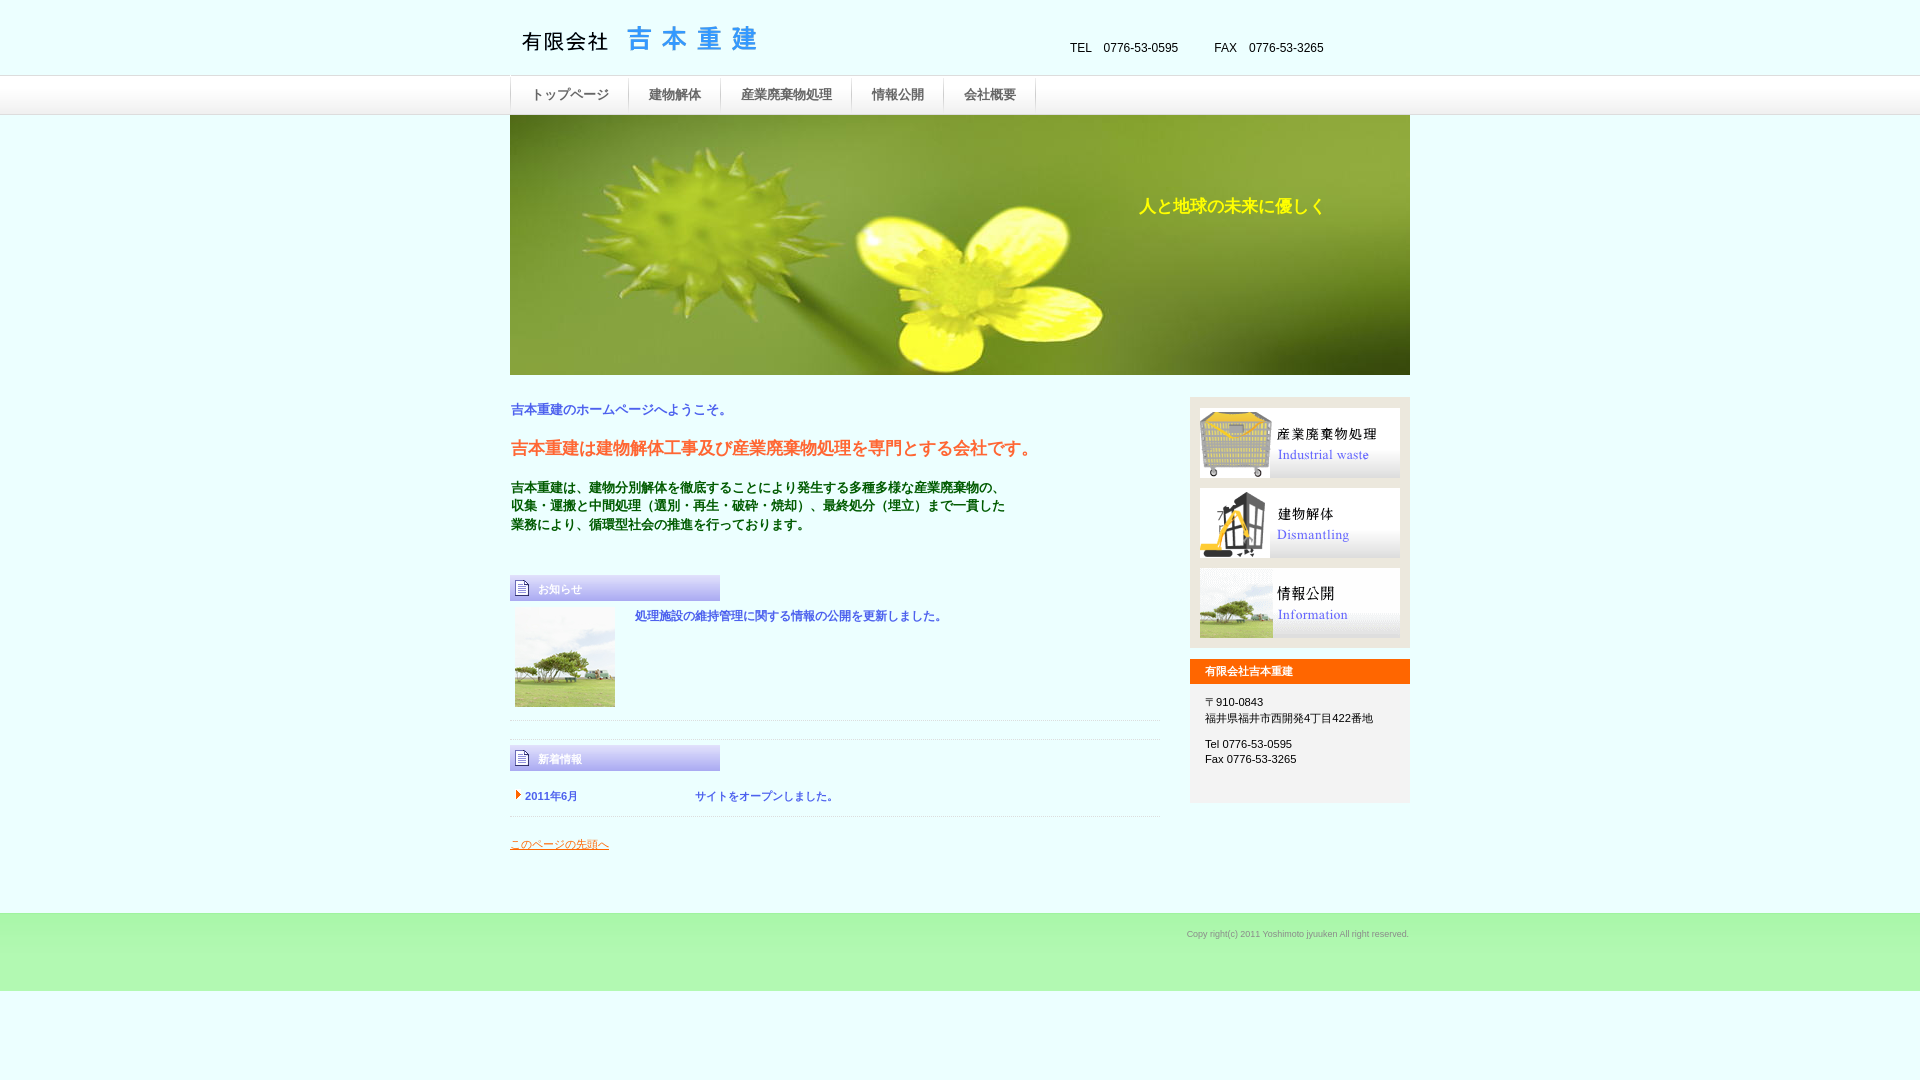Select the excavator icon for 建物解体
The width and height of the screenshot is (1920, 1080).
[1235, 523]
